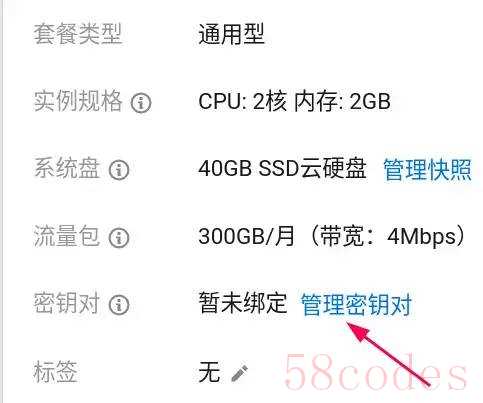Screen dimensions: 483x403
Task: Click the 标签 label text
Action: (x=55, y=372)
